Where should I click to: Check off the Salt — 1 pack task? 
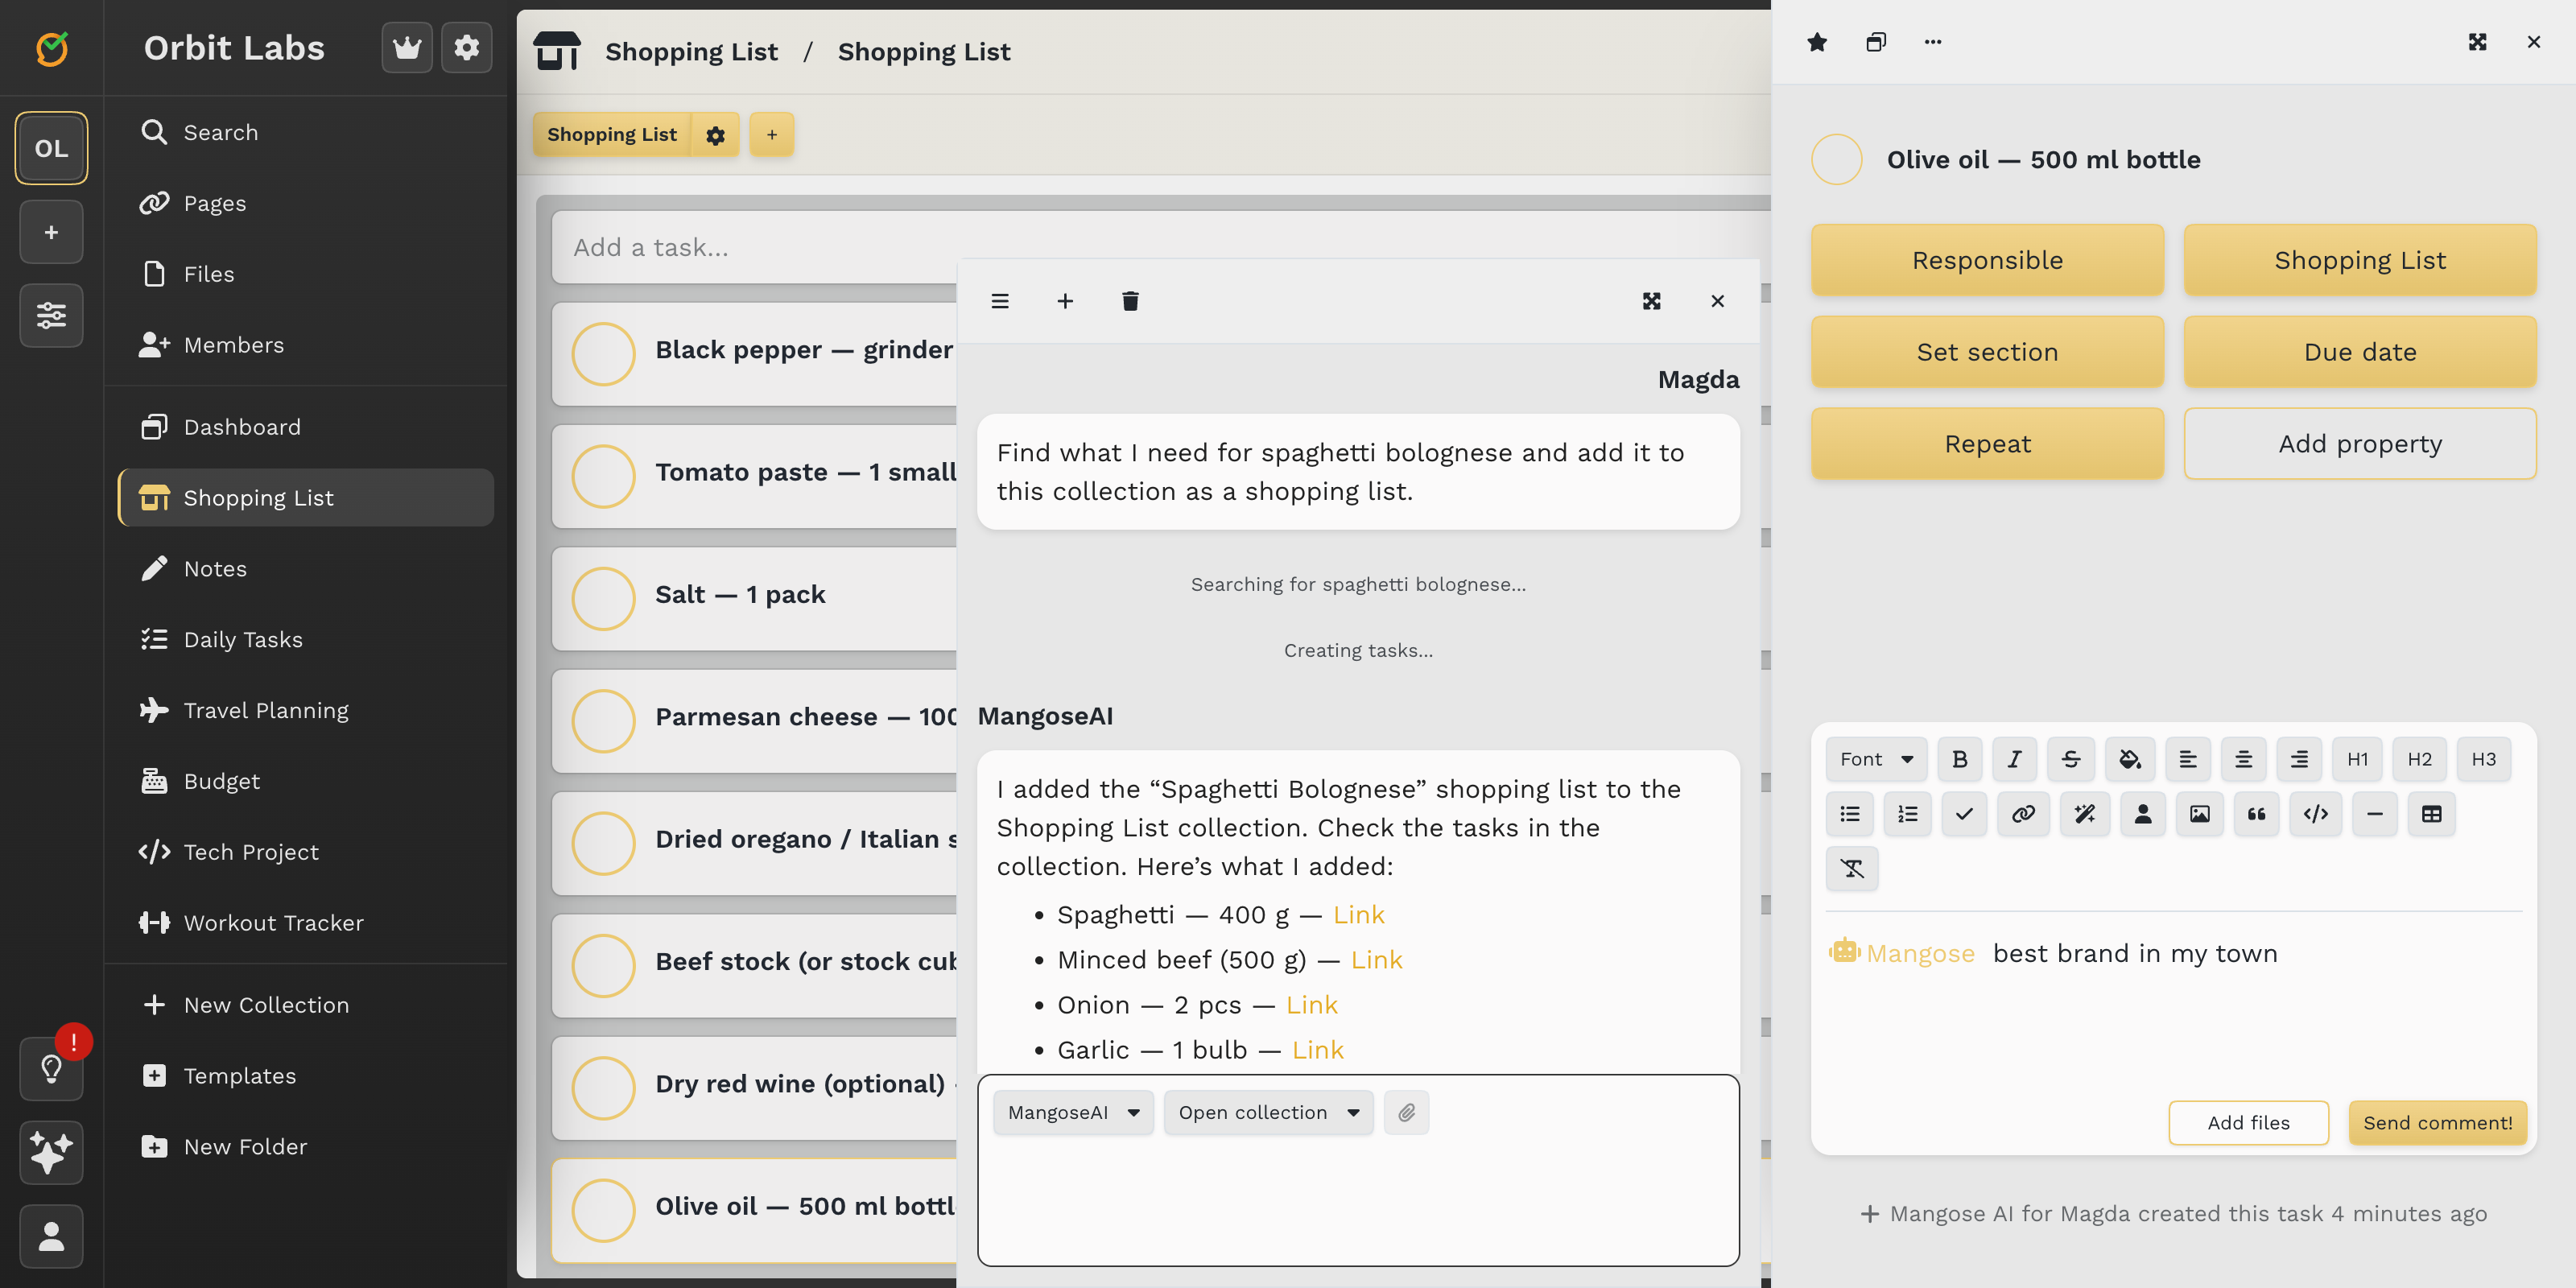pos(603,597)
